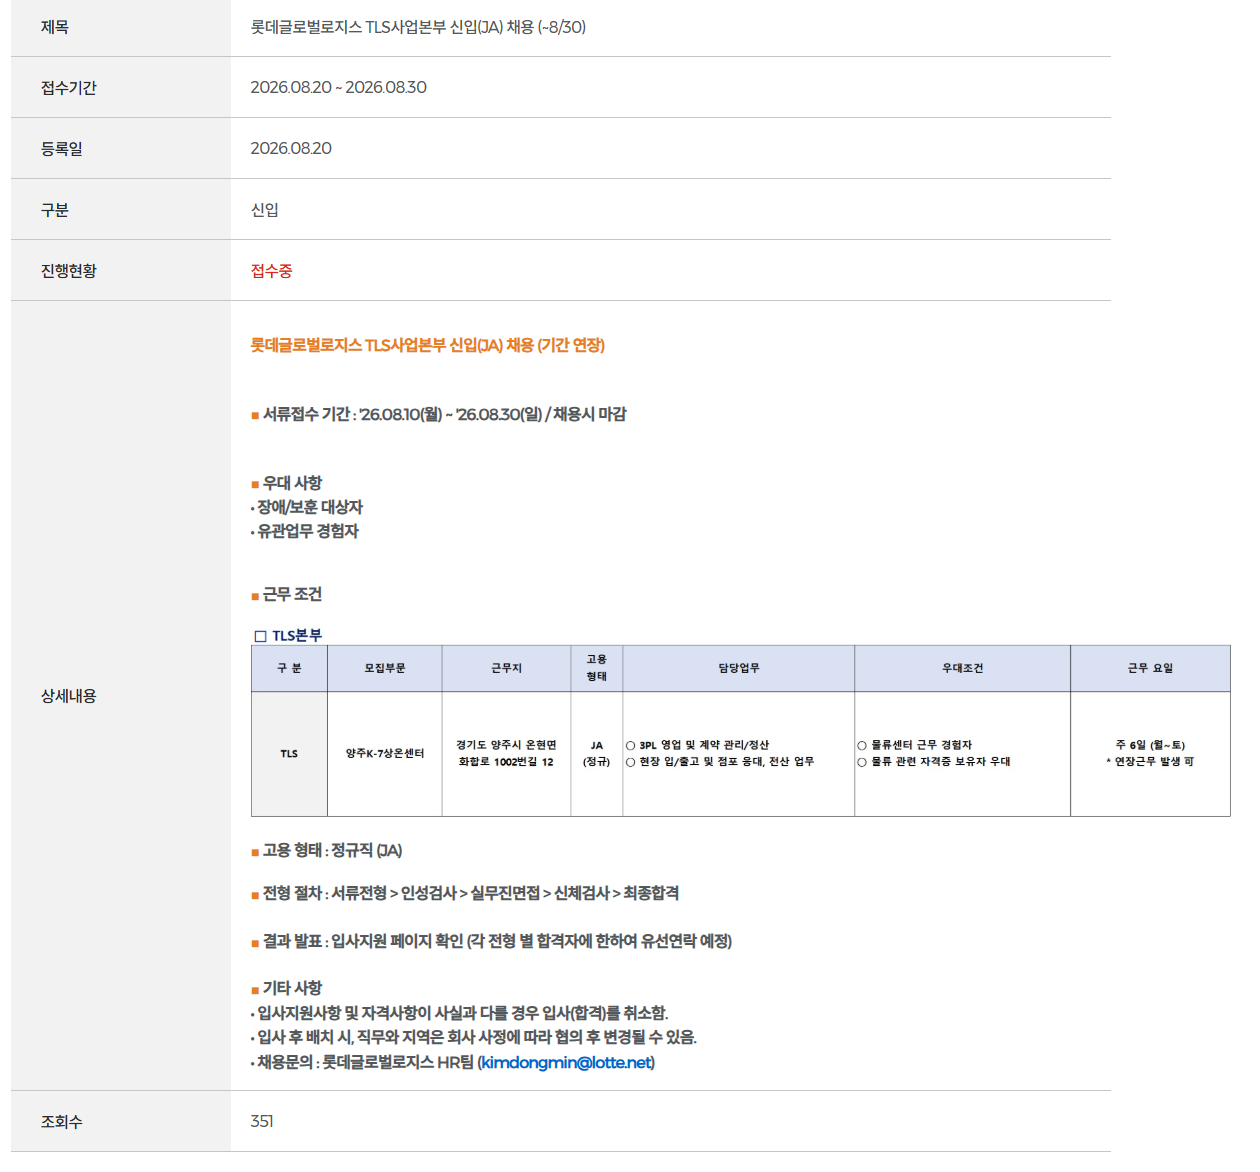Viewport: 1260px width, 1172px height.
Task: Select the '상세내용' row label
Action: coord(69,696)
